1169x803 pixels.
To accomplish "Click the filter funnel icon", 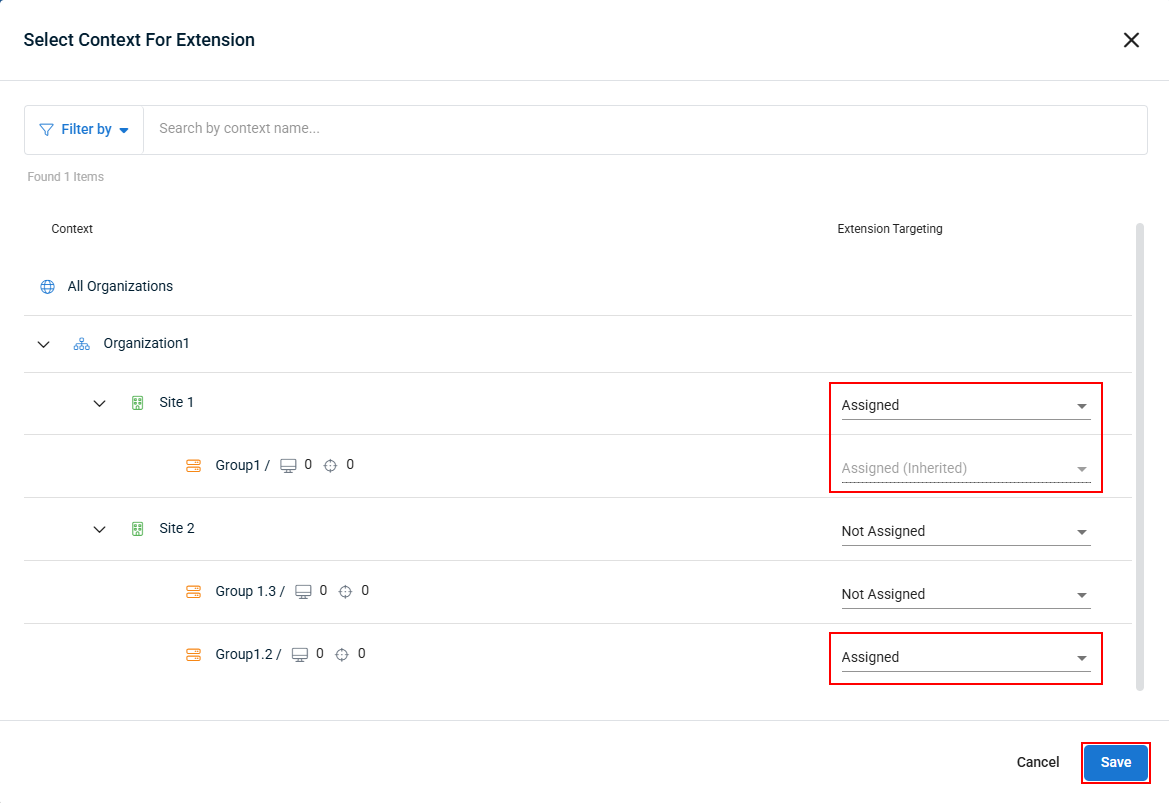I will point(46,130).
